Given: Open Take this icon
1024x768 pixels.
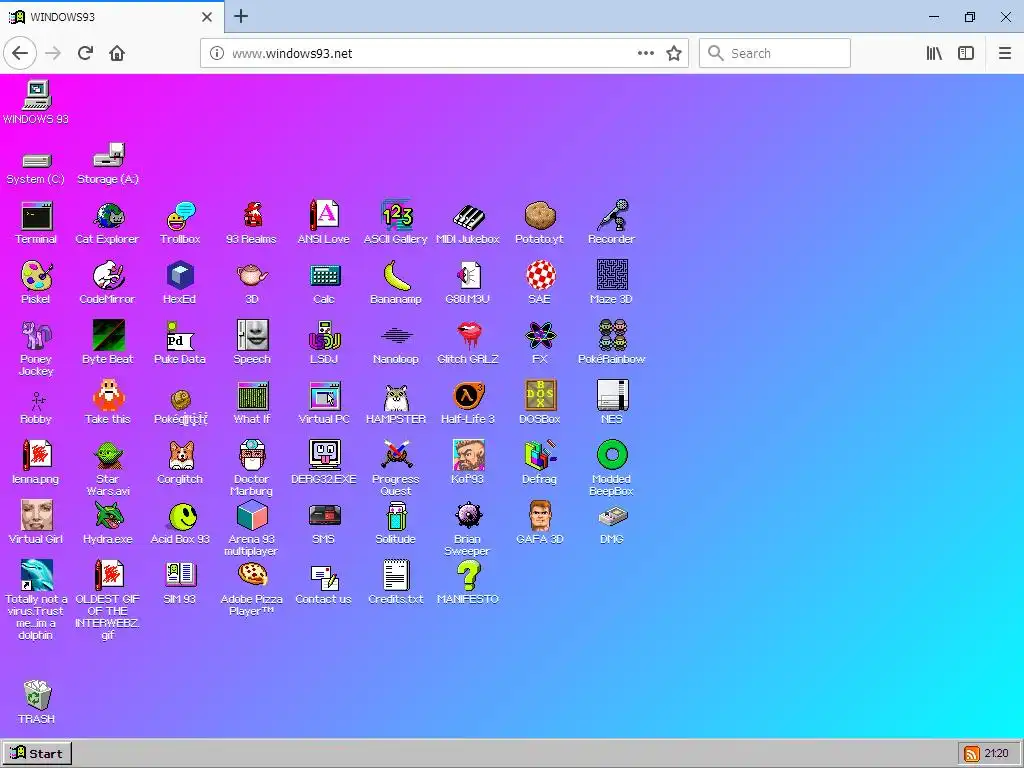Looking at the screenshot, I should pyautogui.click(x=108, y=396).
